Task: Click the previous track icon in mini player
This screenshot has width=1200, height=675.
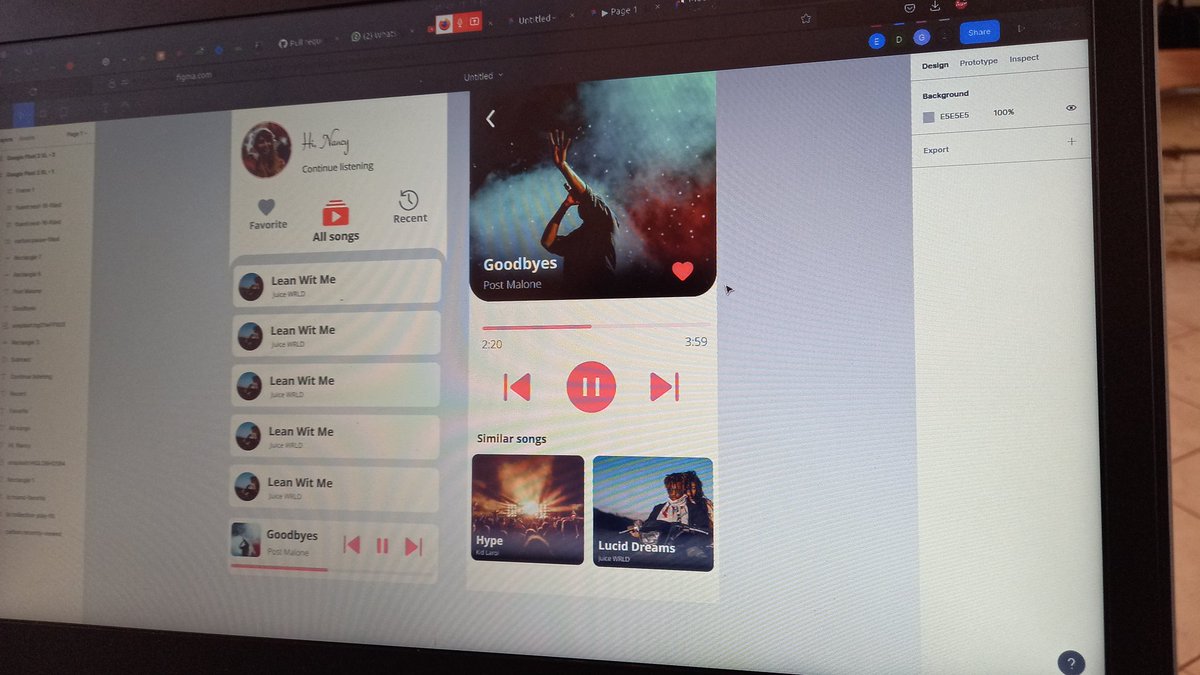Action: (351, 545)
